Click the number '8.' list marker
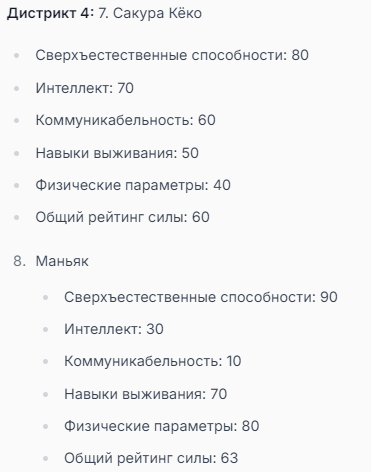371x472 pixels. coord(19,261)
